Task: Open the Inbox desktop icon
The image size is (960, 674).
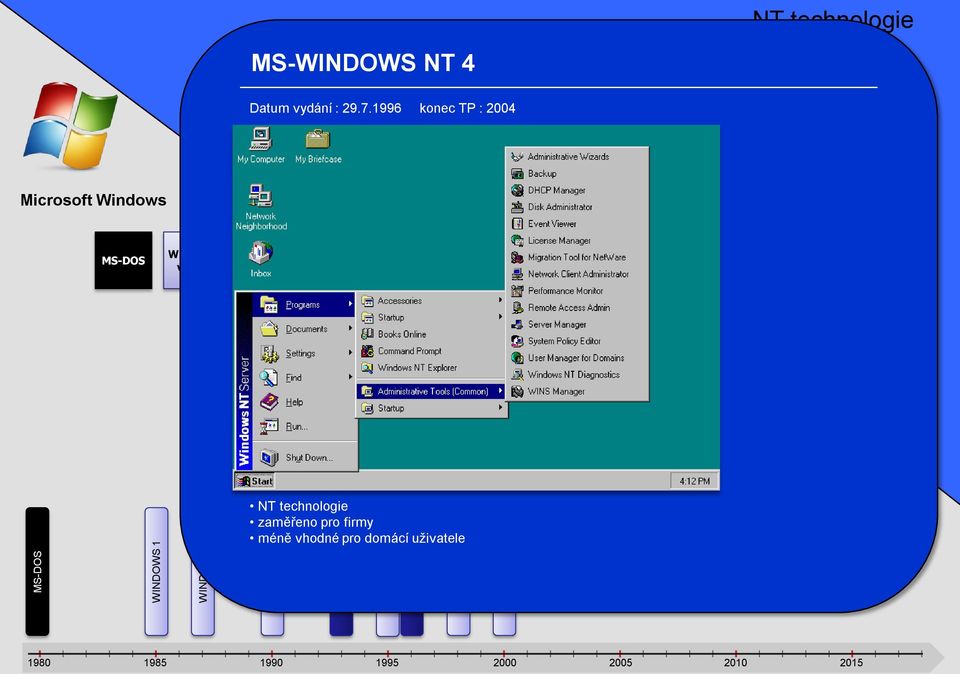Action: pos(260,259)
